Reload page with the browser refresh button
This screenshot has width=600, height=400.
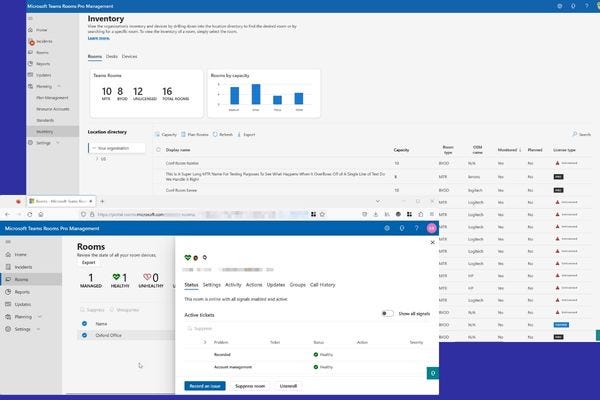click(29, 214)
